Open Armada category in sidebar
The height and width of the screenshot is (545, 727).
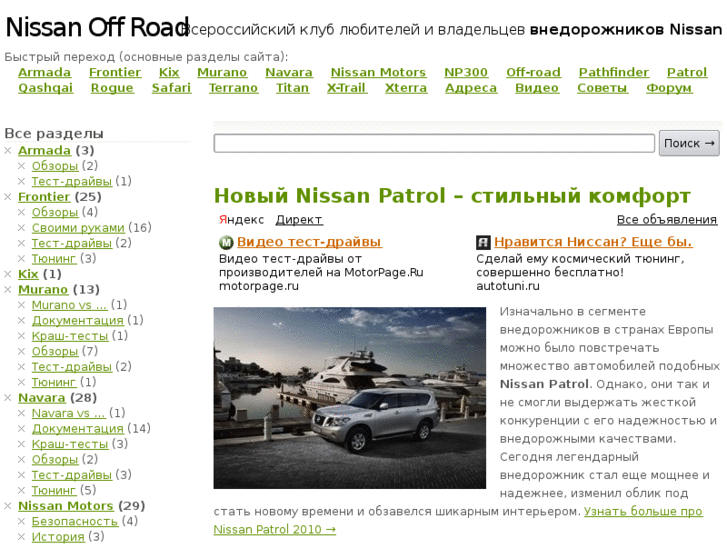(x=45, y=150)
